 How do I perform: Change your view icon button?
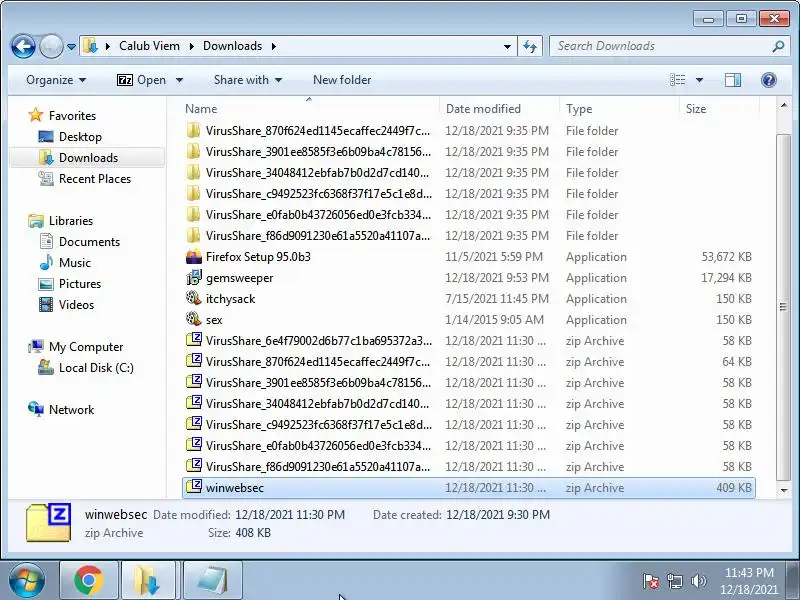pyautogui.click(x=678, y=80)
